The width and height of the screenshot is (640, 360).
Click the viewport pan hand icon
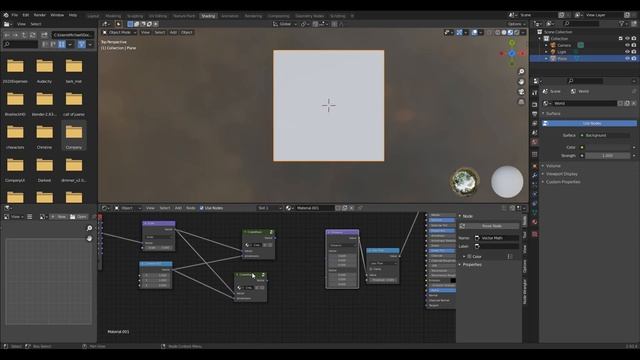click(521, 82)
